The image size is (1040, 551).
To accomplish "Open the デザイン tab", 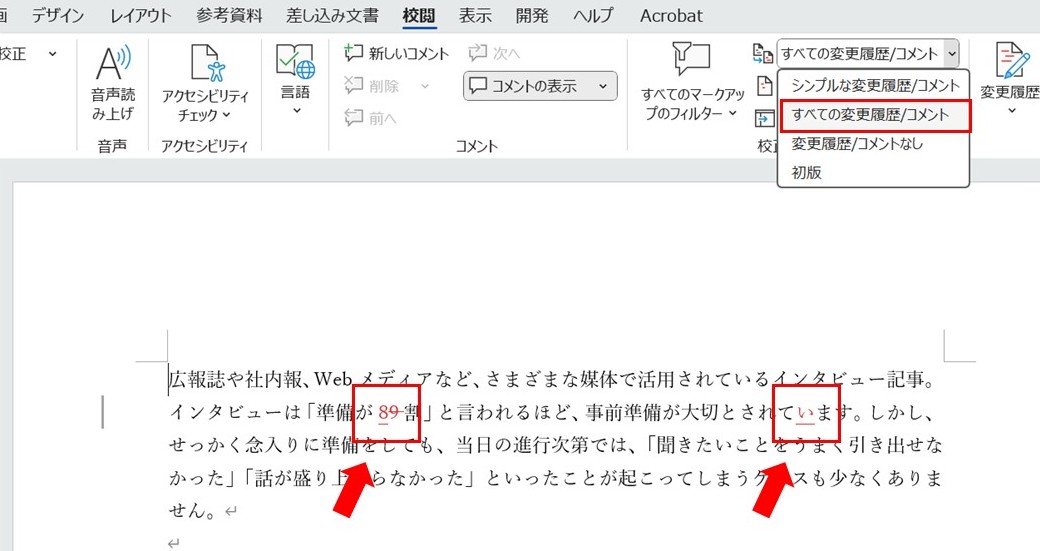I will pos(58,15).
